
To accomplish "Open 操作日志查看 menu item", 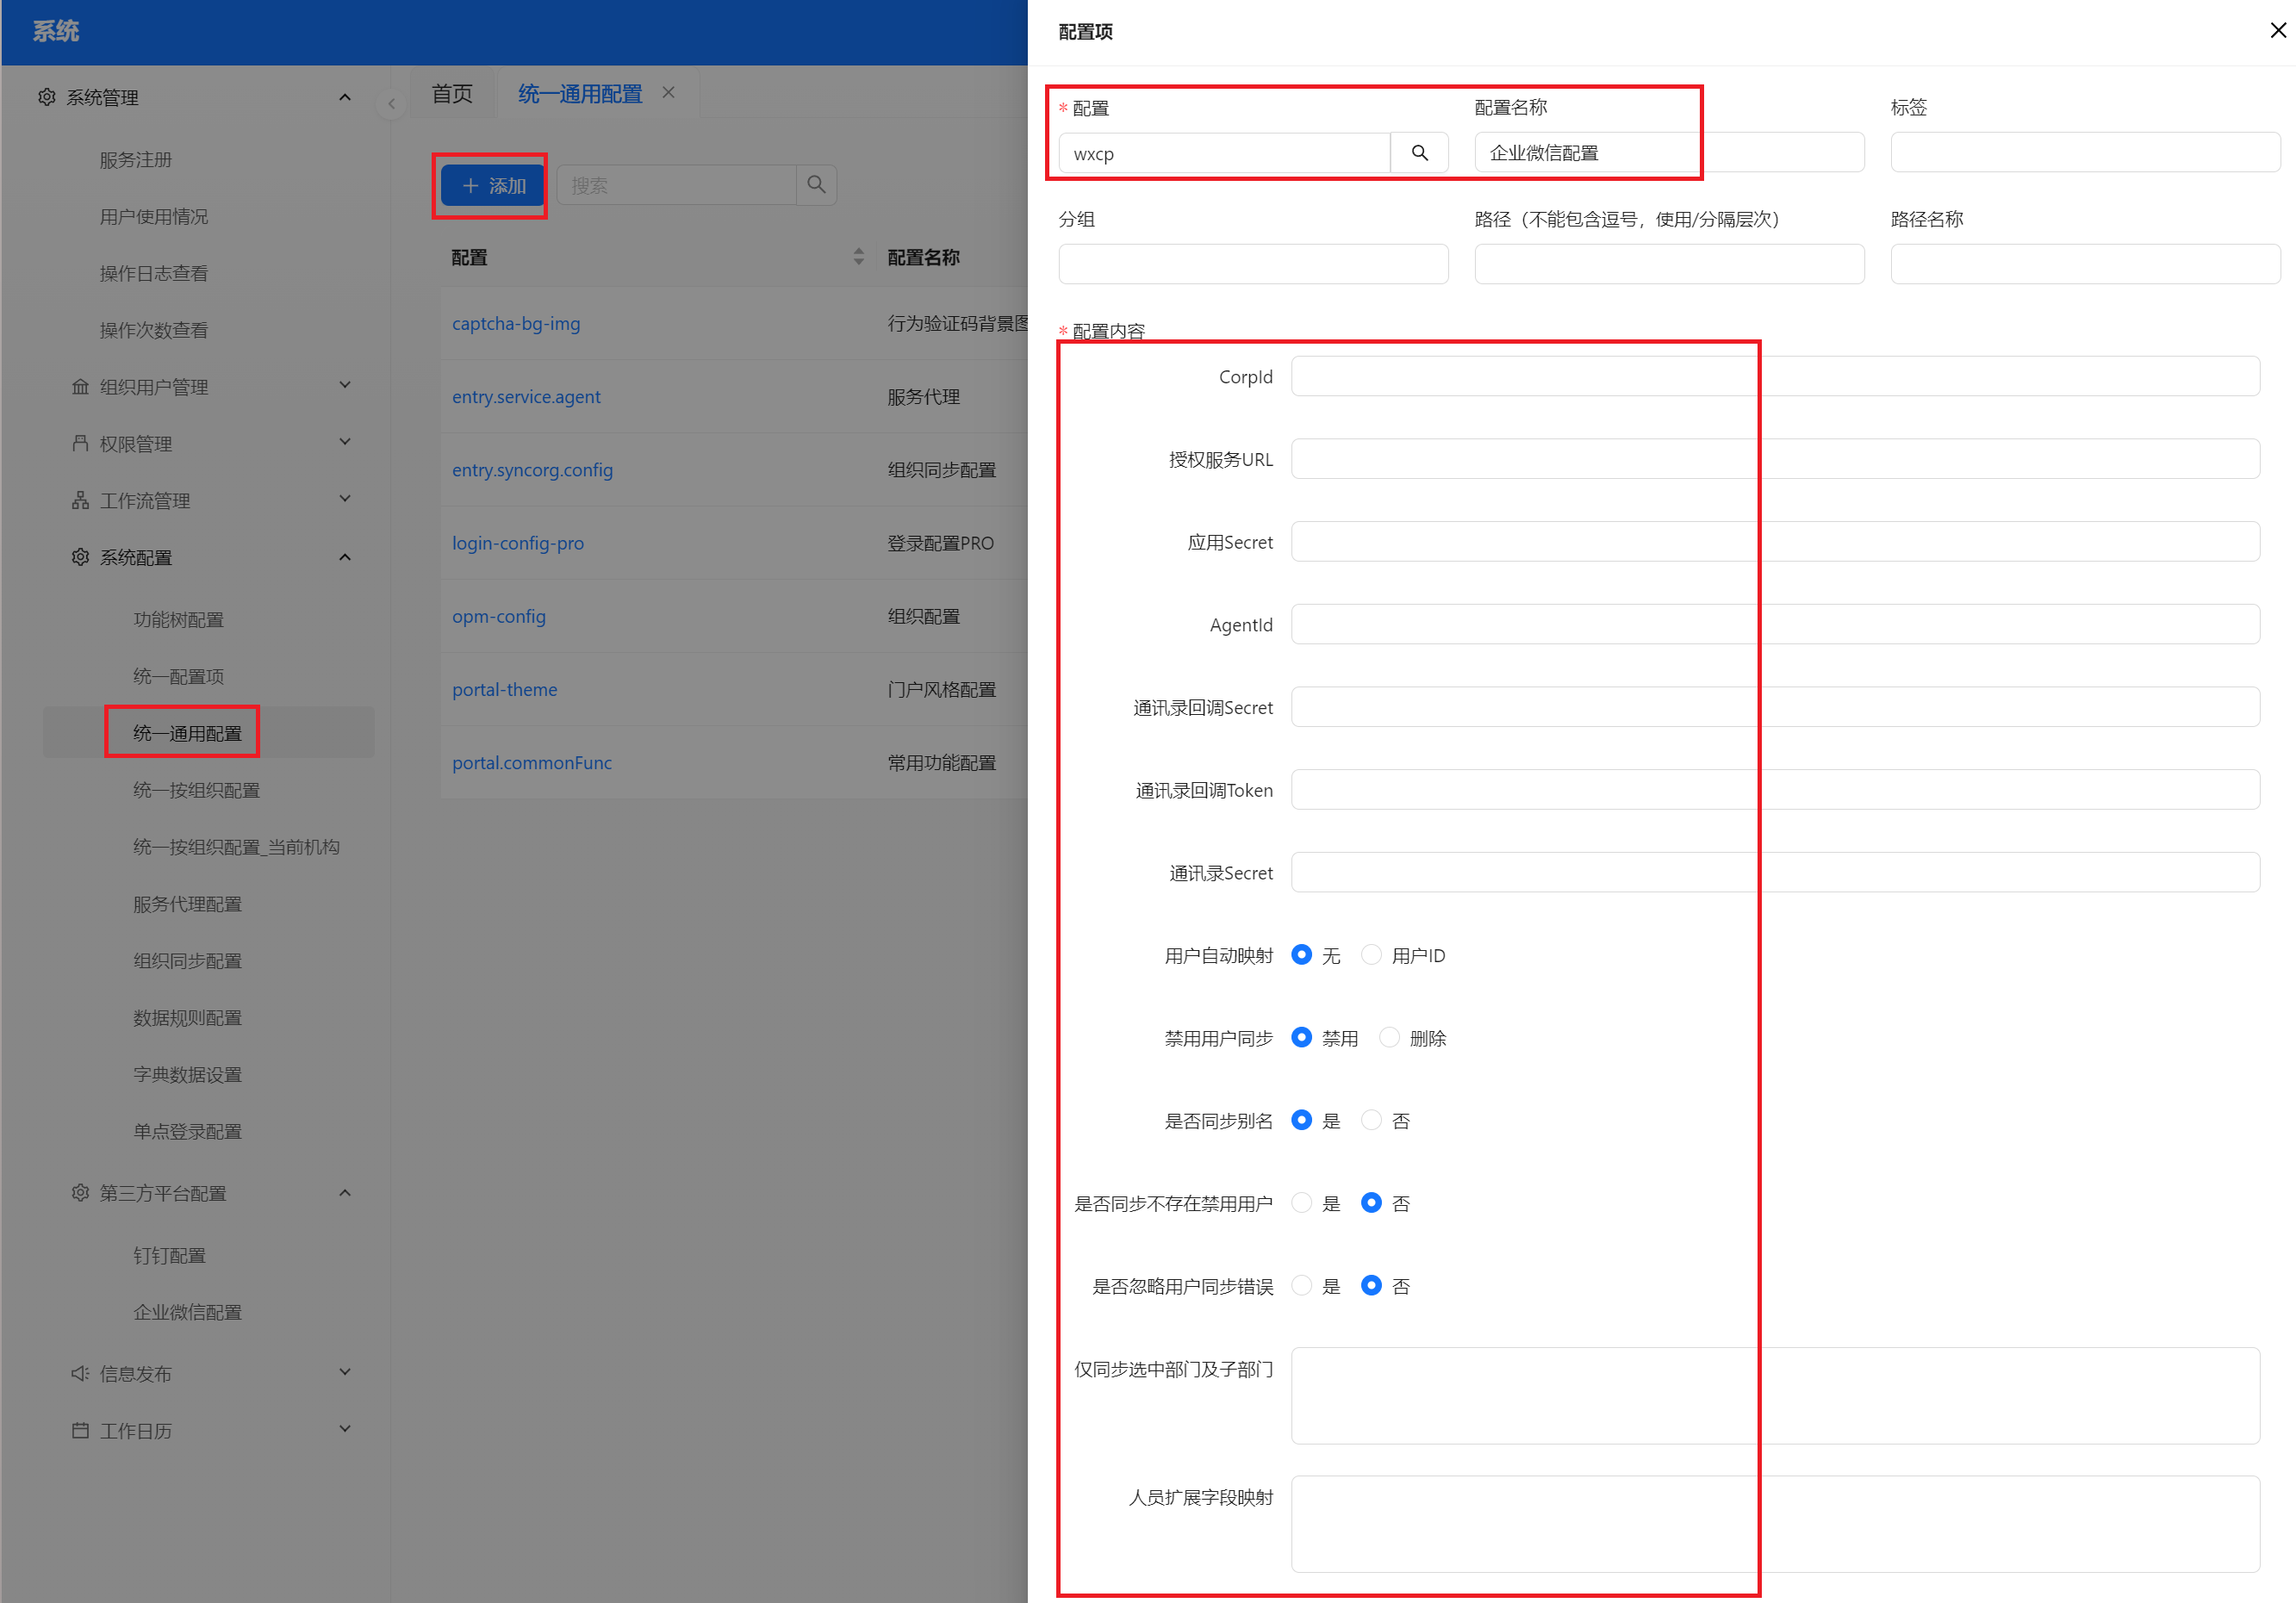I will point(154,273).
